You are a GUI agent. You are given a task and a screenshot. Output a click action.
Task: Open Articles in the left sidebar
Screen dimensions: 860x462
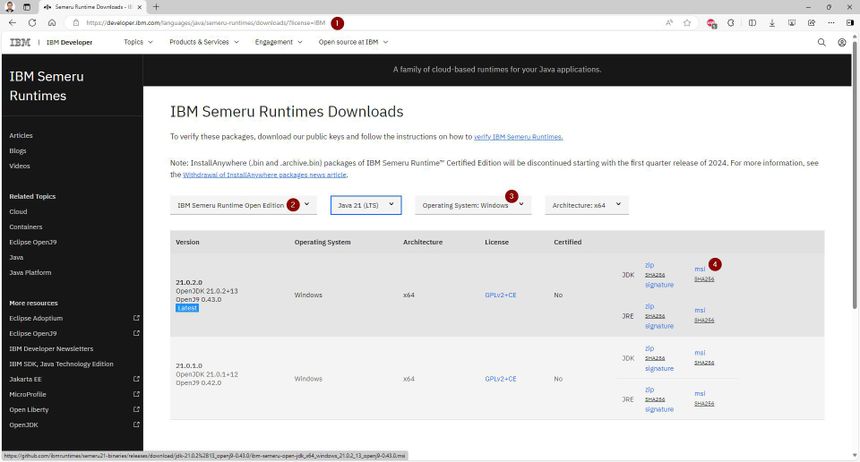point(21,135)
